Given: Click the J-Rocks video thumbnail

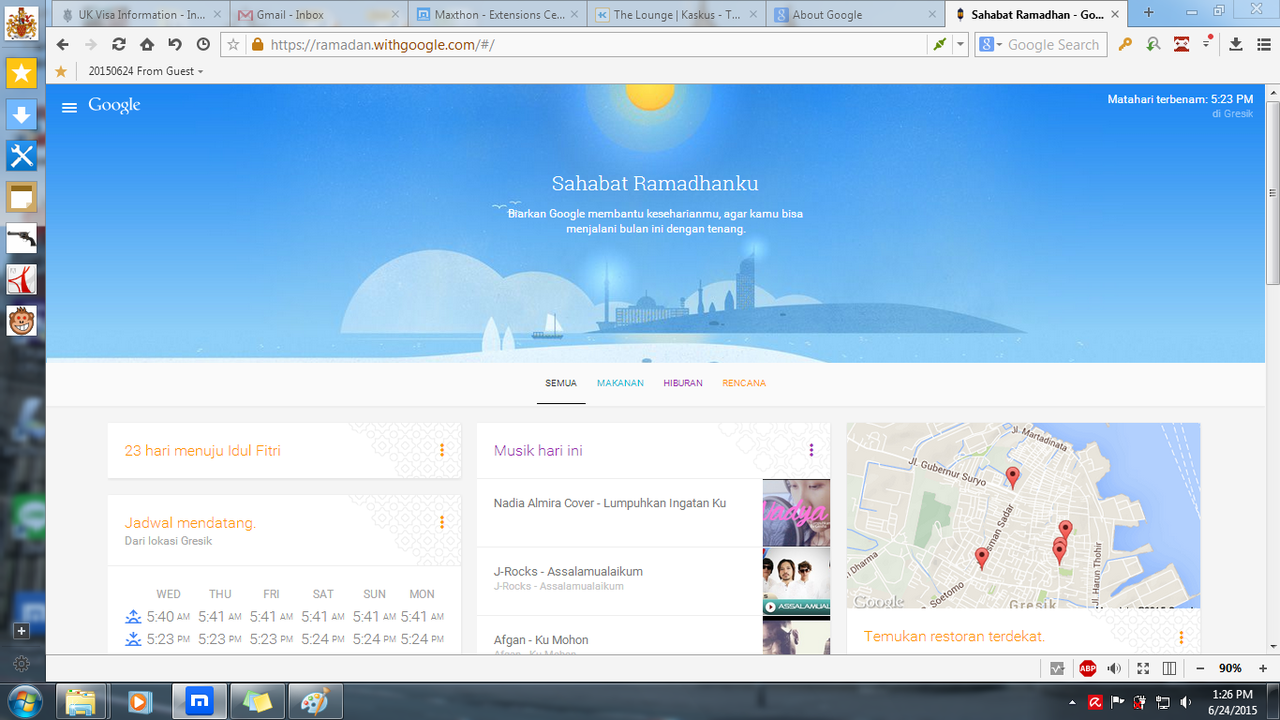Looking at the screenshot, I should 796,581.
